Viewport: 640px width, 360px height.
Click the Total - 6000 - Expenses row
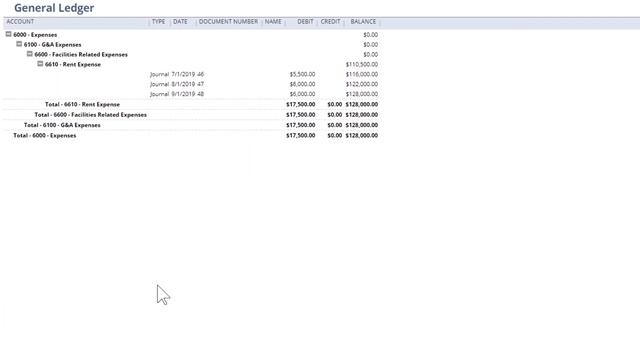(x=191, y=135)
